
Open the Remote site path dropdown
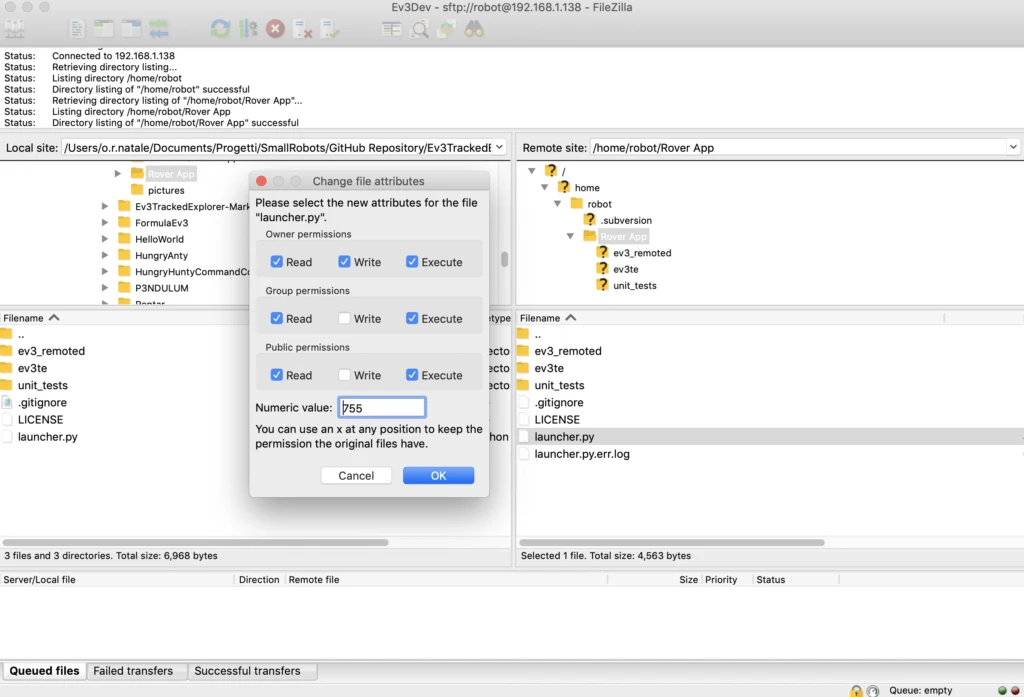coord(1013,148)
